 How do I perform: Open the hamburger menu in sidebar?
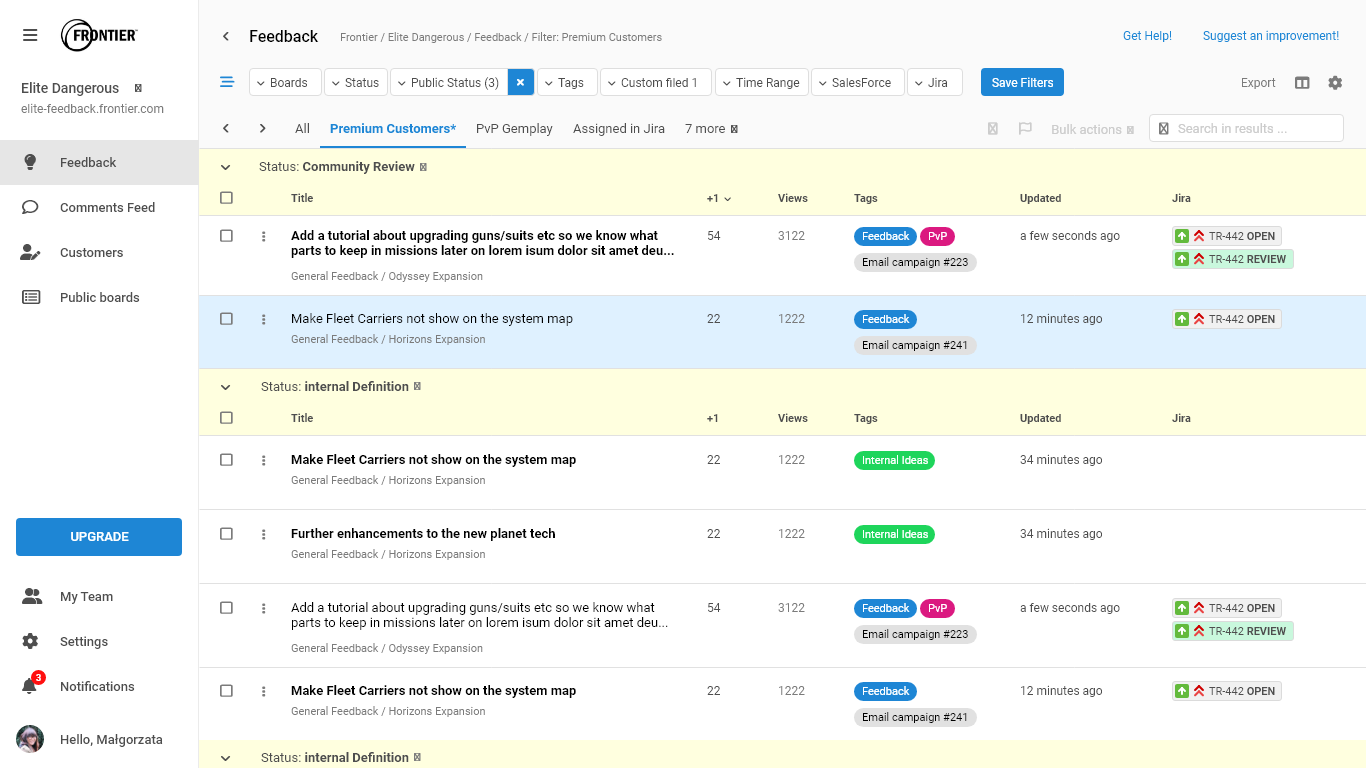coord(30,36)
